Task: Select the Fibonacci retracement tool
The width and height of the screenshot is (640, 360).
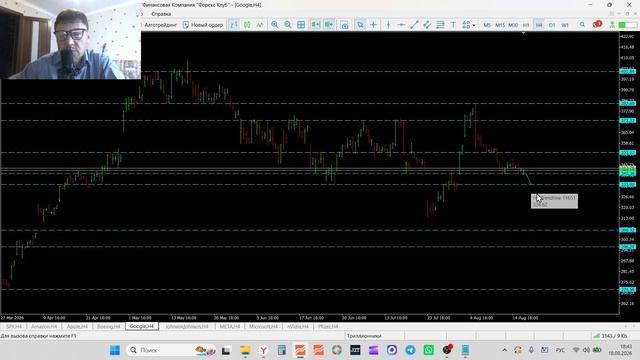Action: click(440, 25)
